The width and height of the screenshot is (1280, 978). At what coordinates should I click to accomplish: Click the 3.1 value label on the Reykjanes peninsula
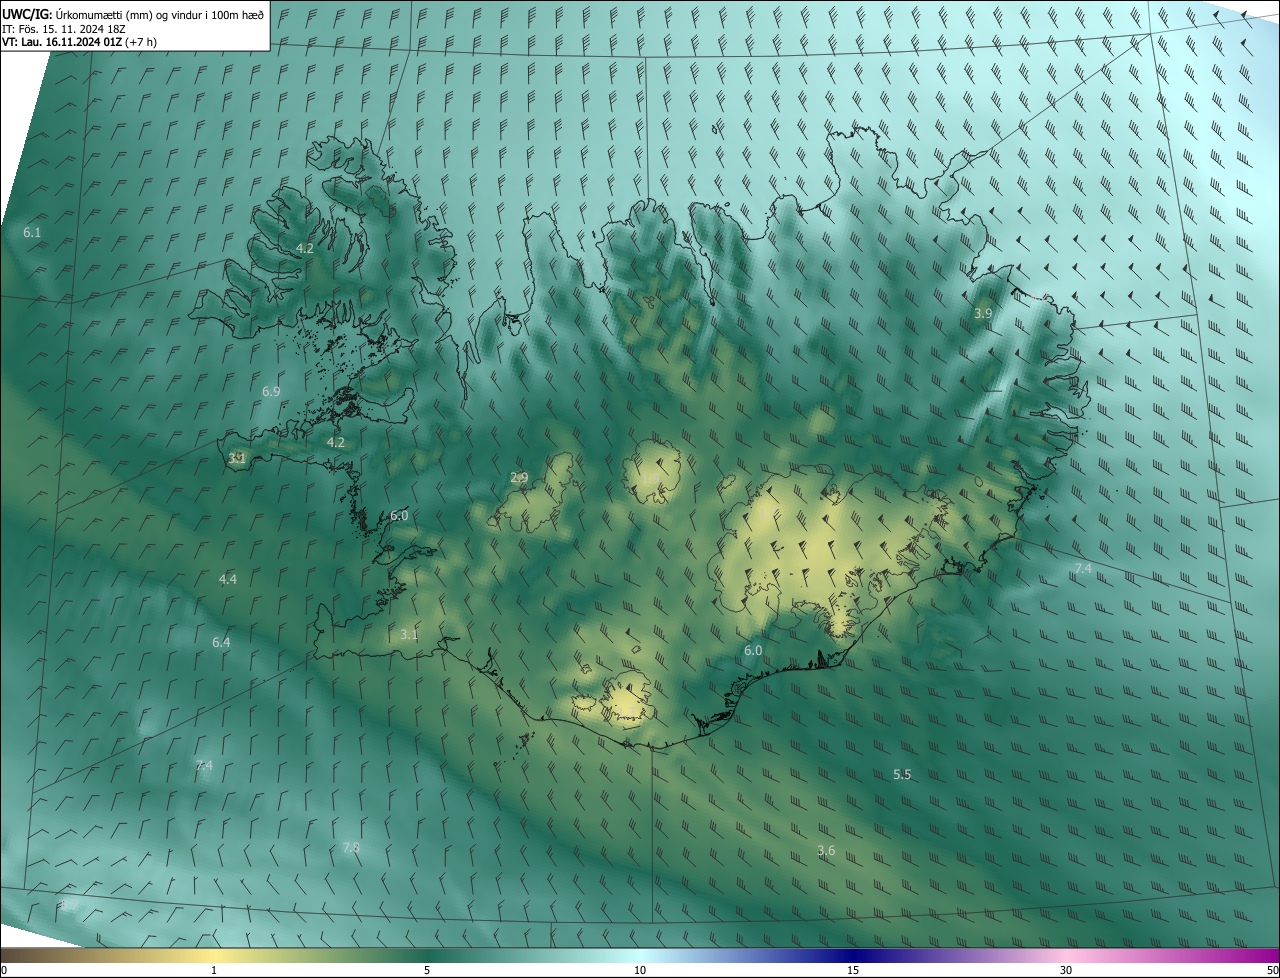(409, 634)
